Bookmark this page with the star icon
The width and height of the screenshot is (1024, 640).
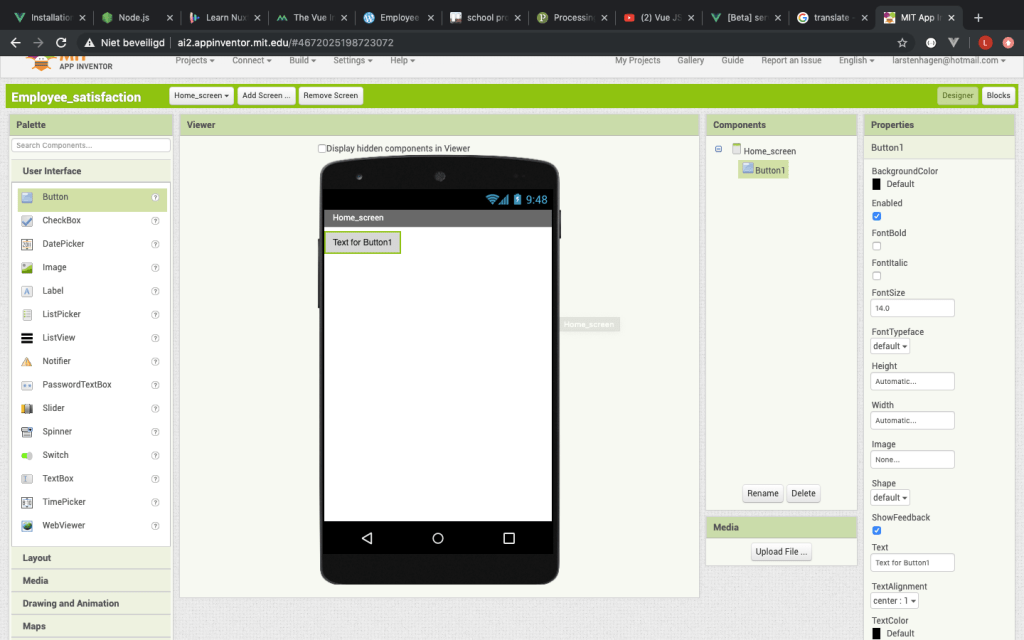[902, 43]
